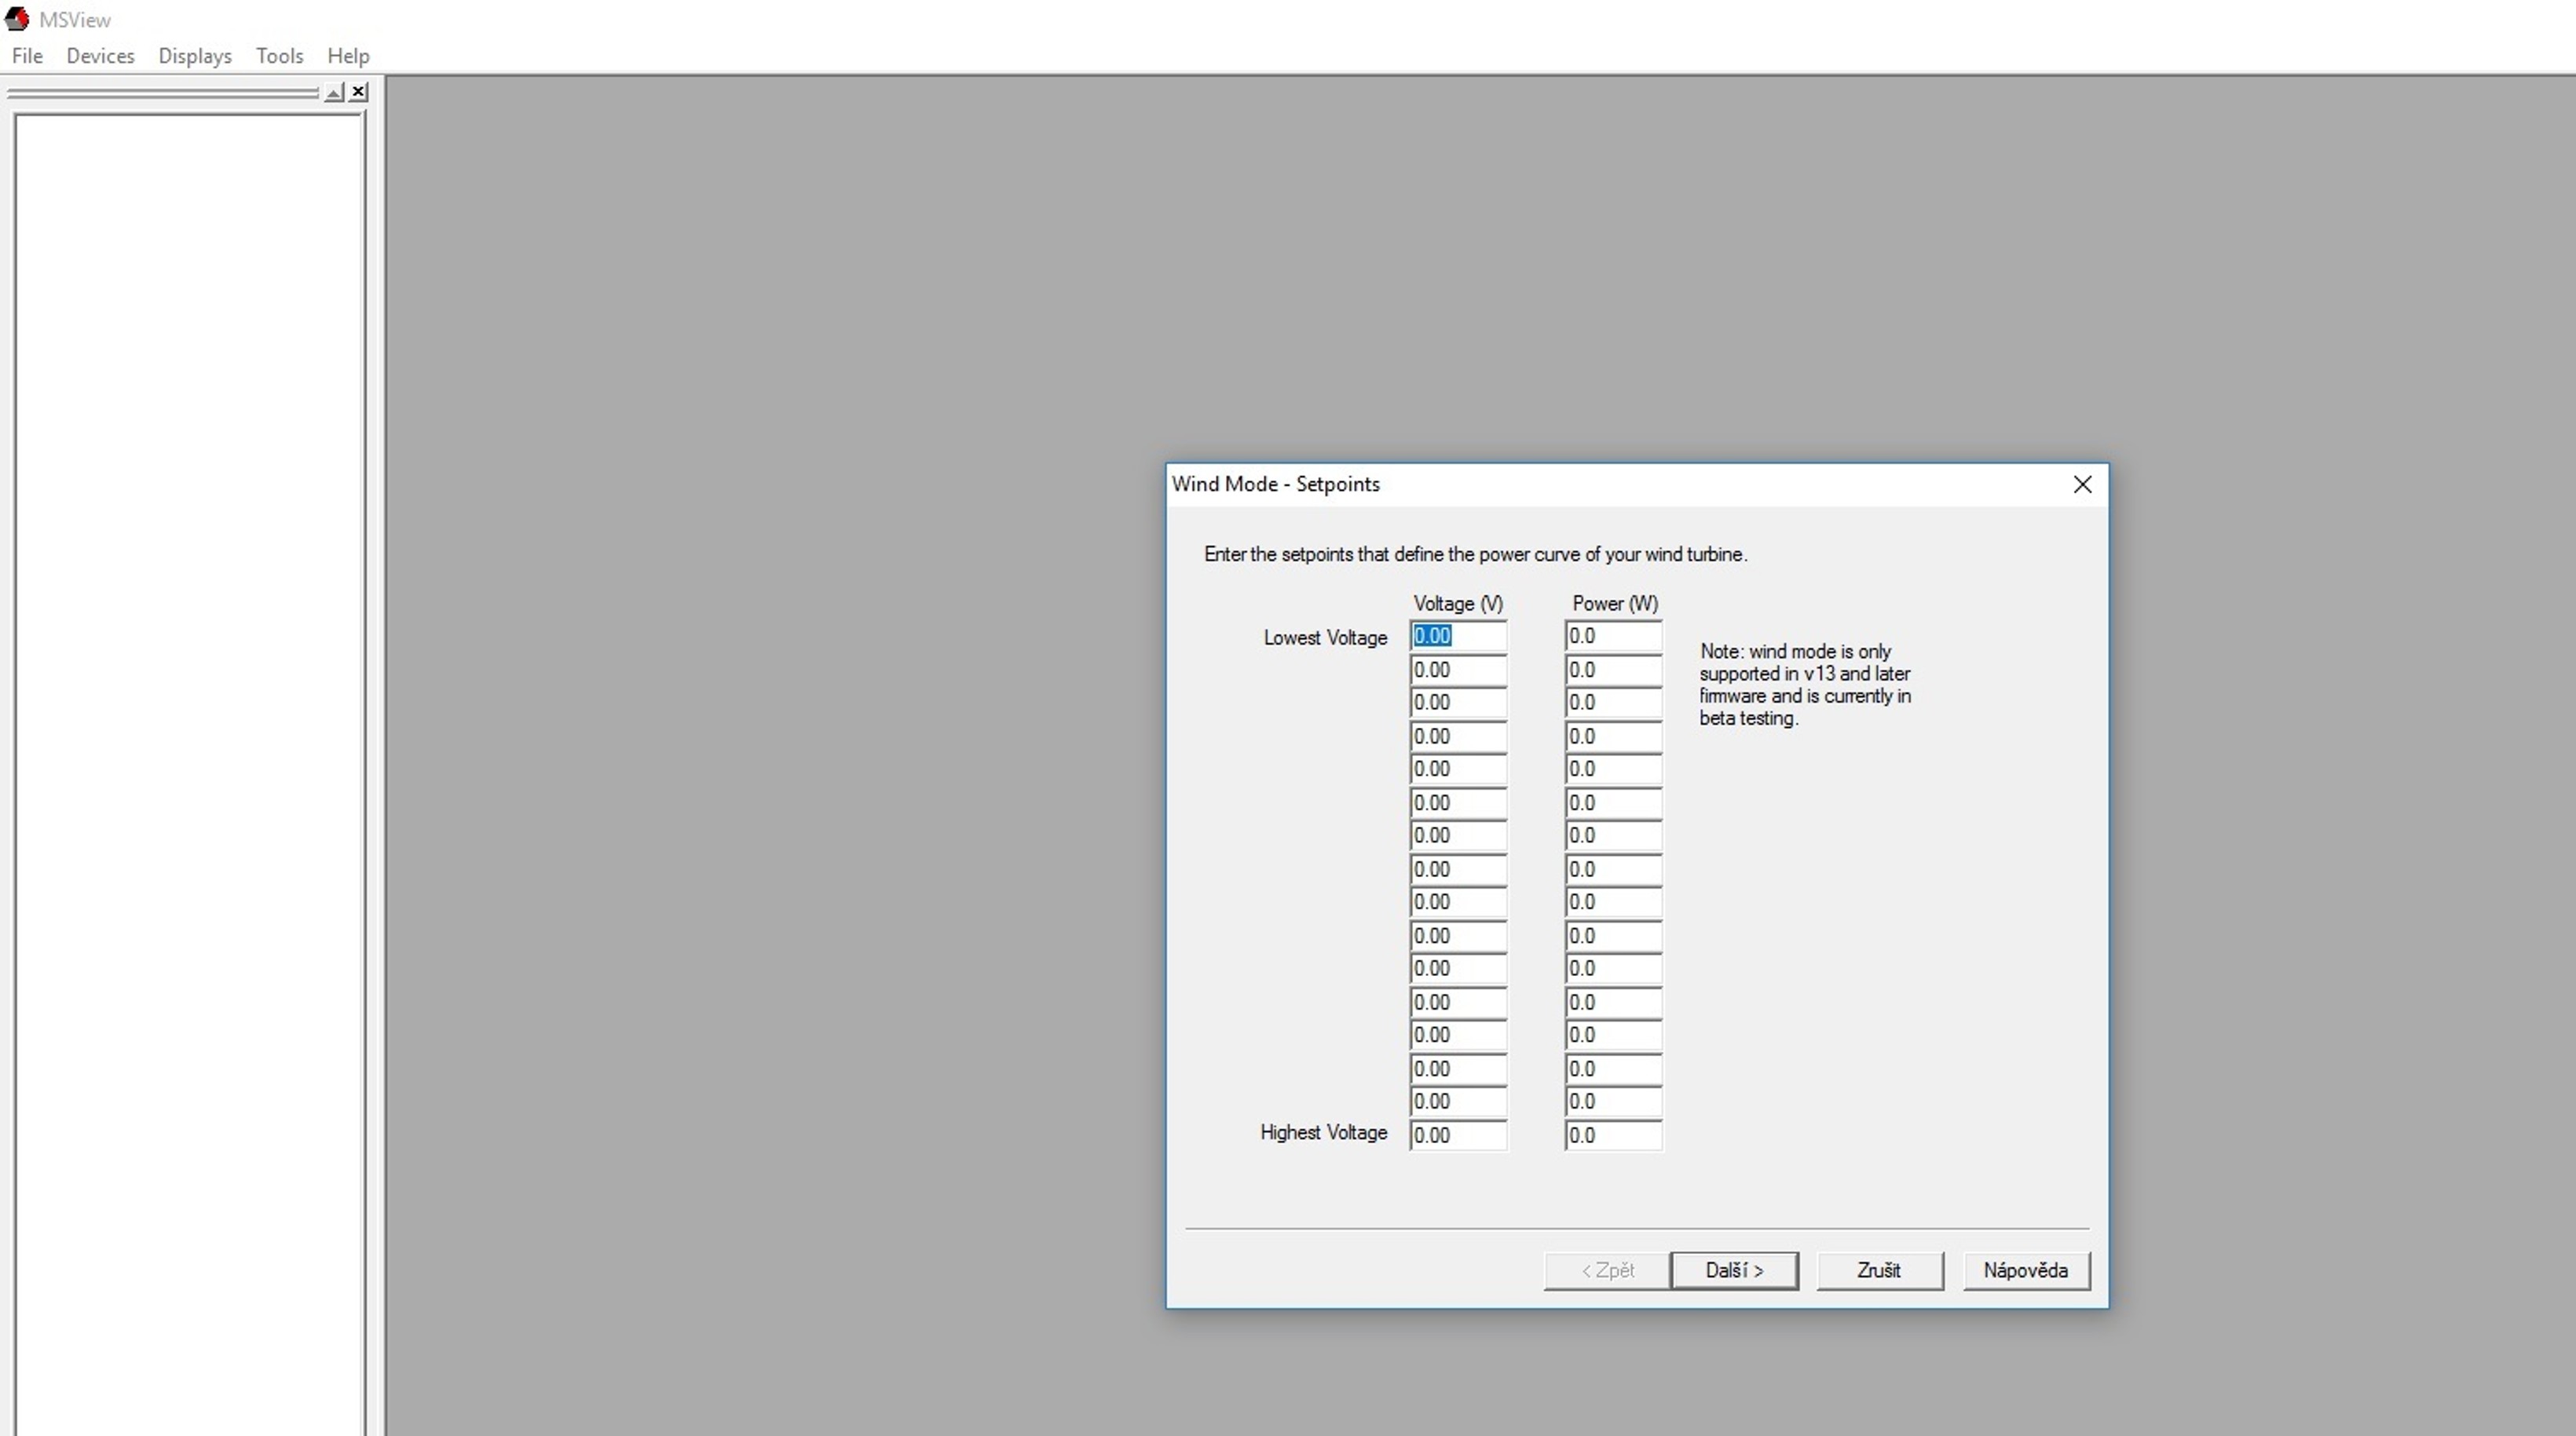Image resolution: width=2576 pixels, height=1436 pixels.
Task: Click the Lowest Voltage power field
Action: point(1612,636)
